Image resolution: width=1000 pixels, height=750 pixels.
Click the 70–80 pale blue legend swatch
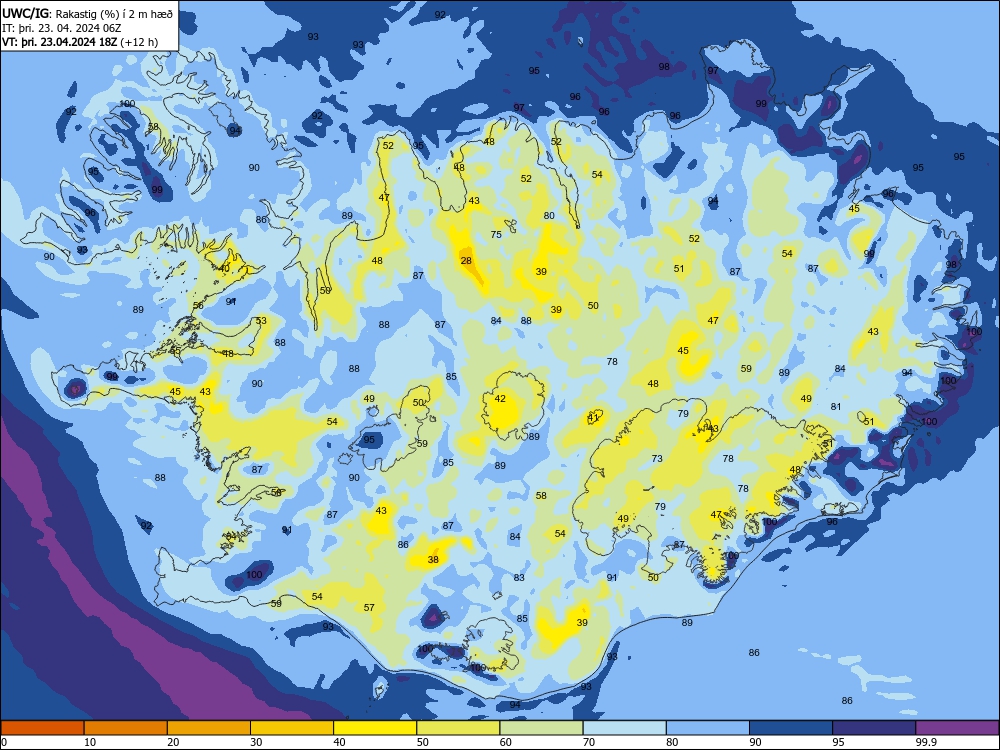point(624,728)
